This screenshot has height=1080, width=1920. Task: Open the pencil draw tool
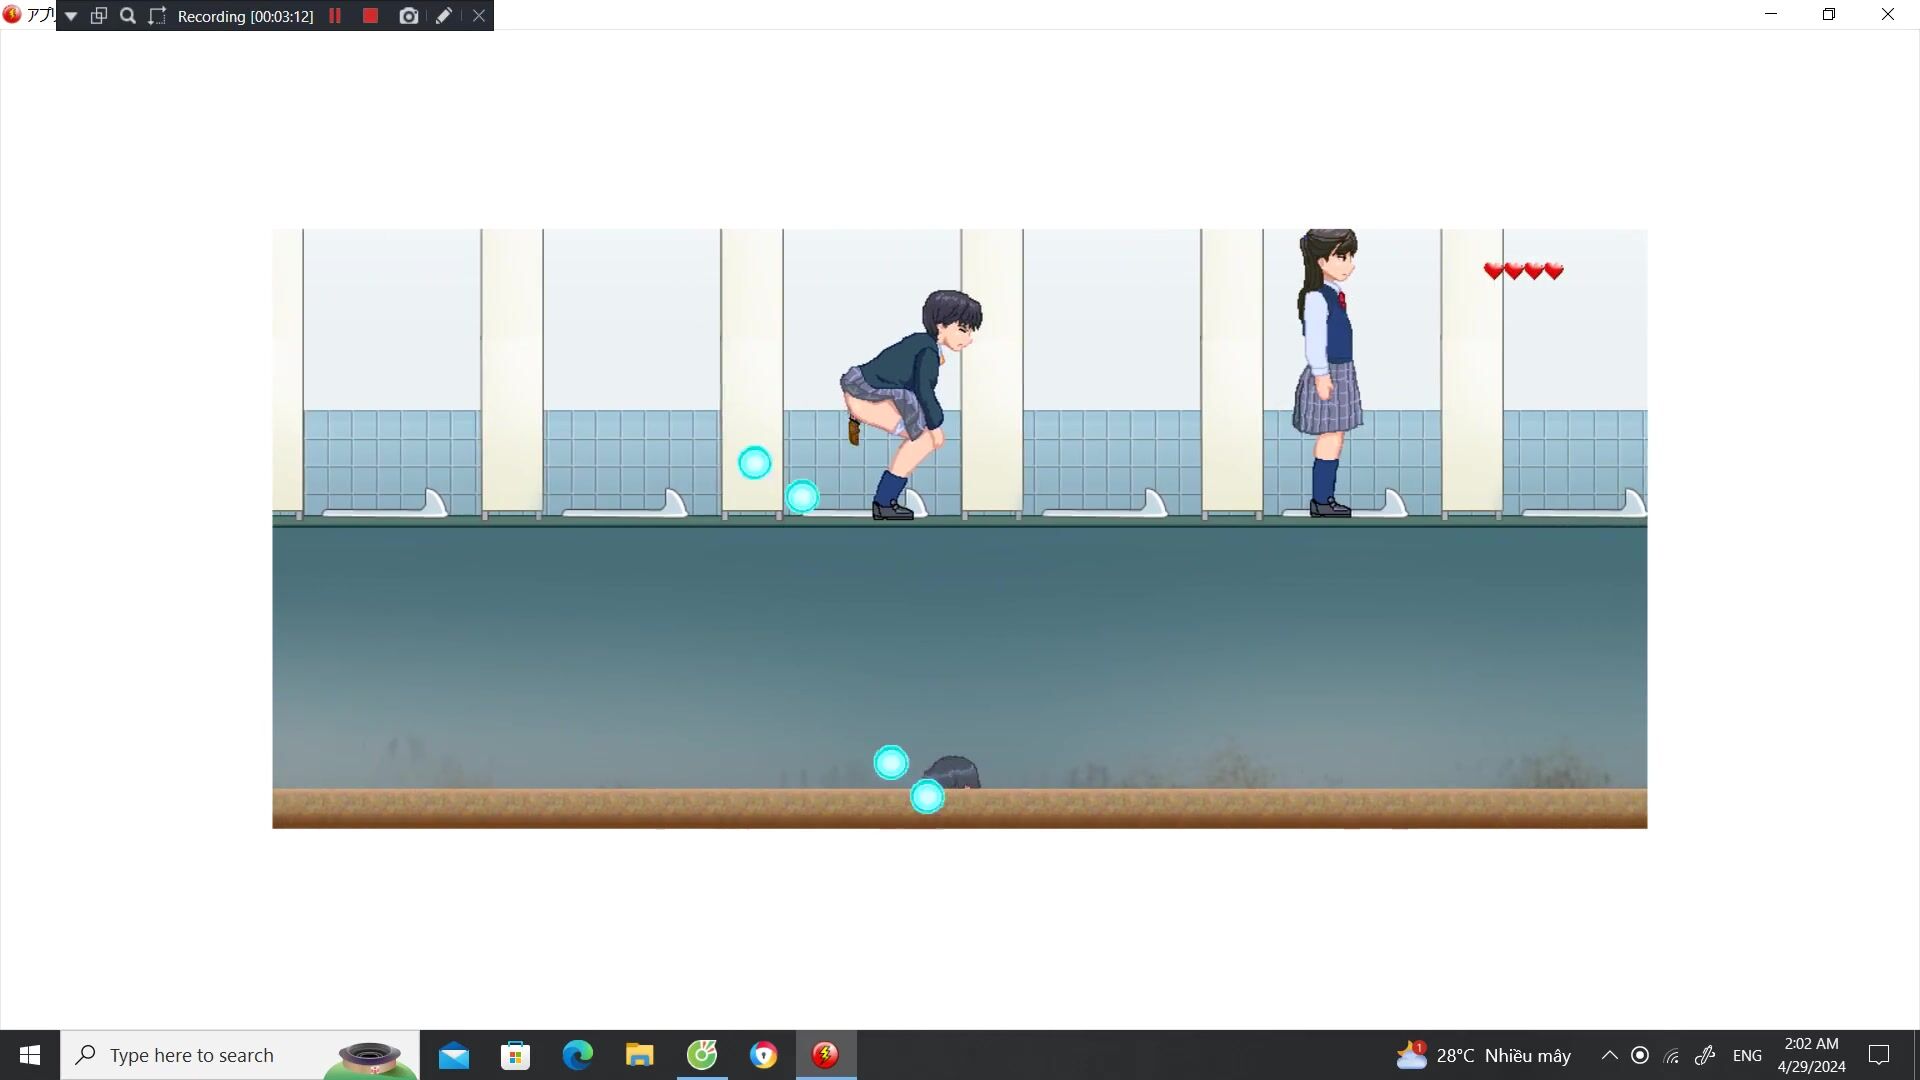tap(444, 16)
